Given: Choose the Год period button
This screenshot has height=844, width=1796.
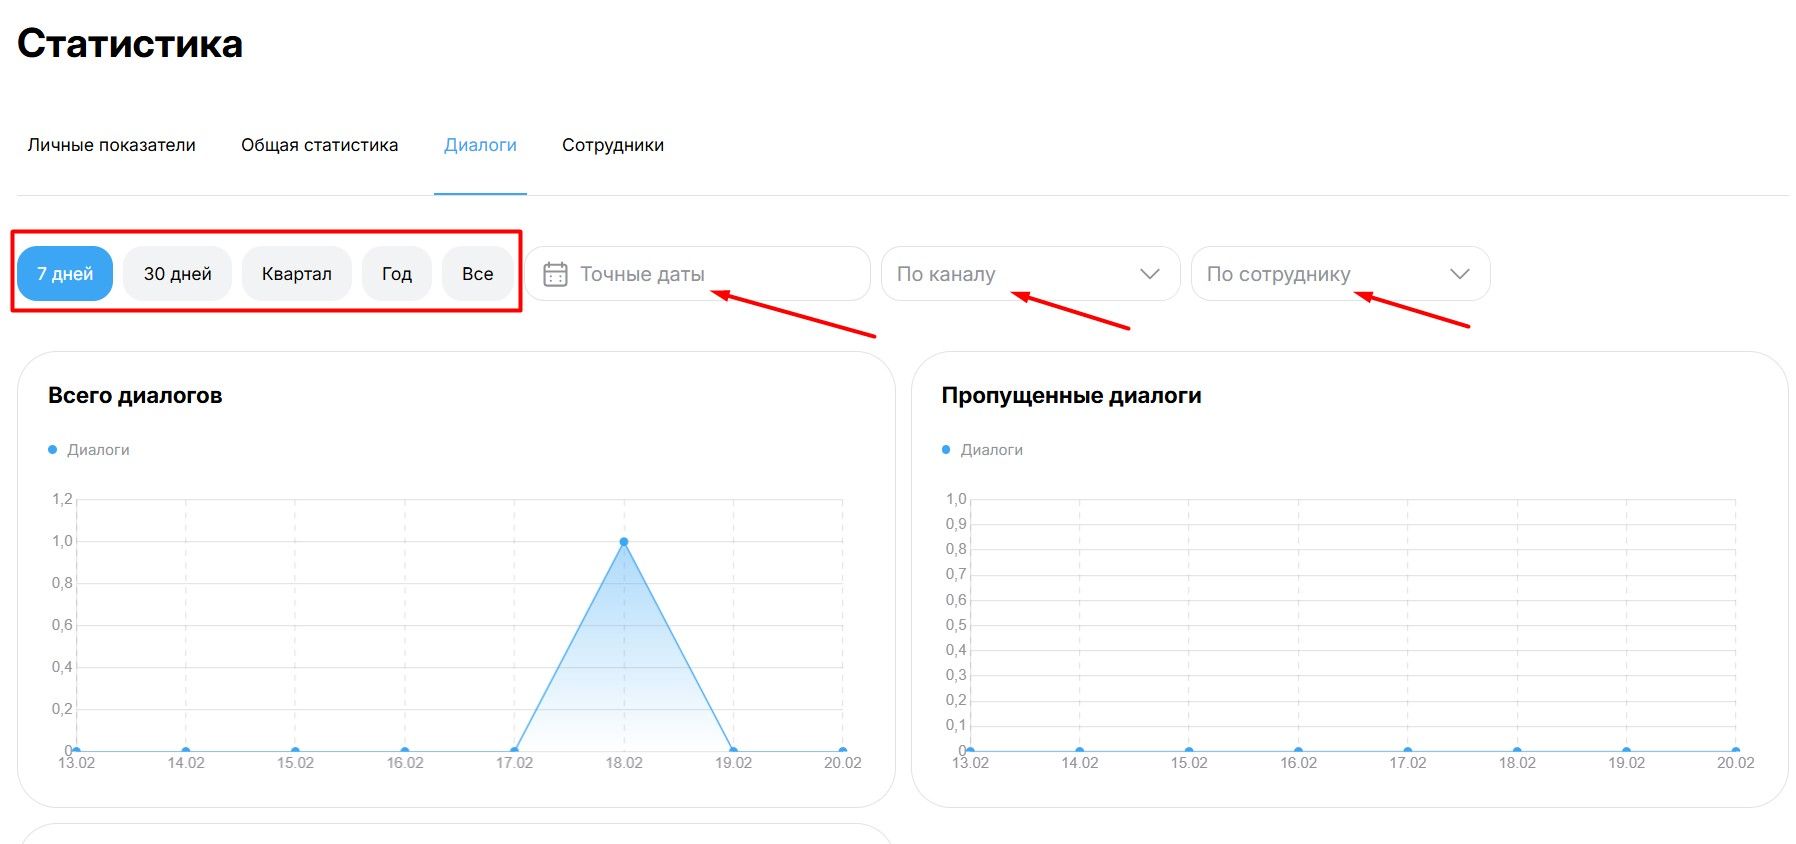Looking at the screenshot, I should pos(396,274).
